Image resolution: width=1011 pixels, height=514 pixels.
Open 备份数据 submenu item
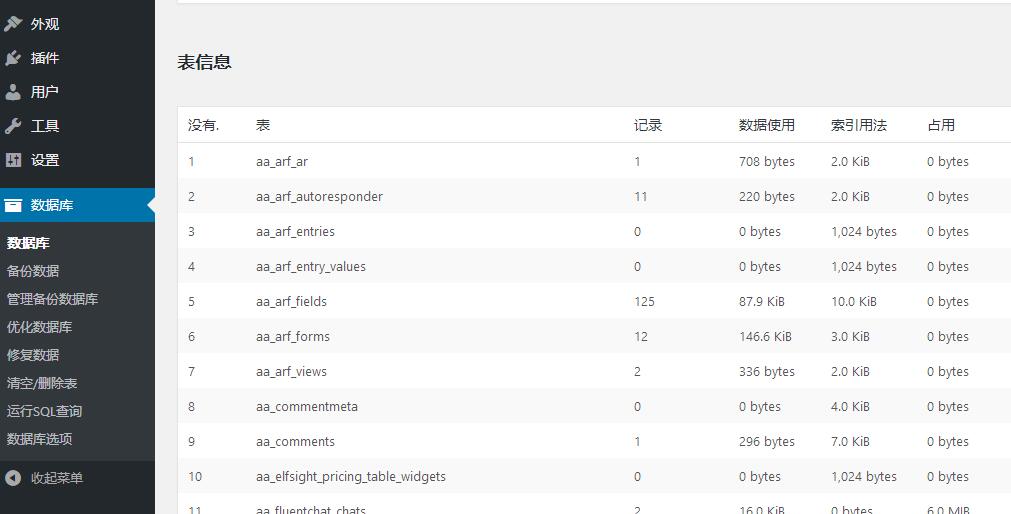click(x=33, y=271)
